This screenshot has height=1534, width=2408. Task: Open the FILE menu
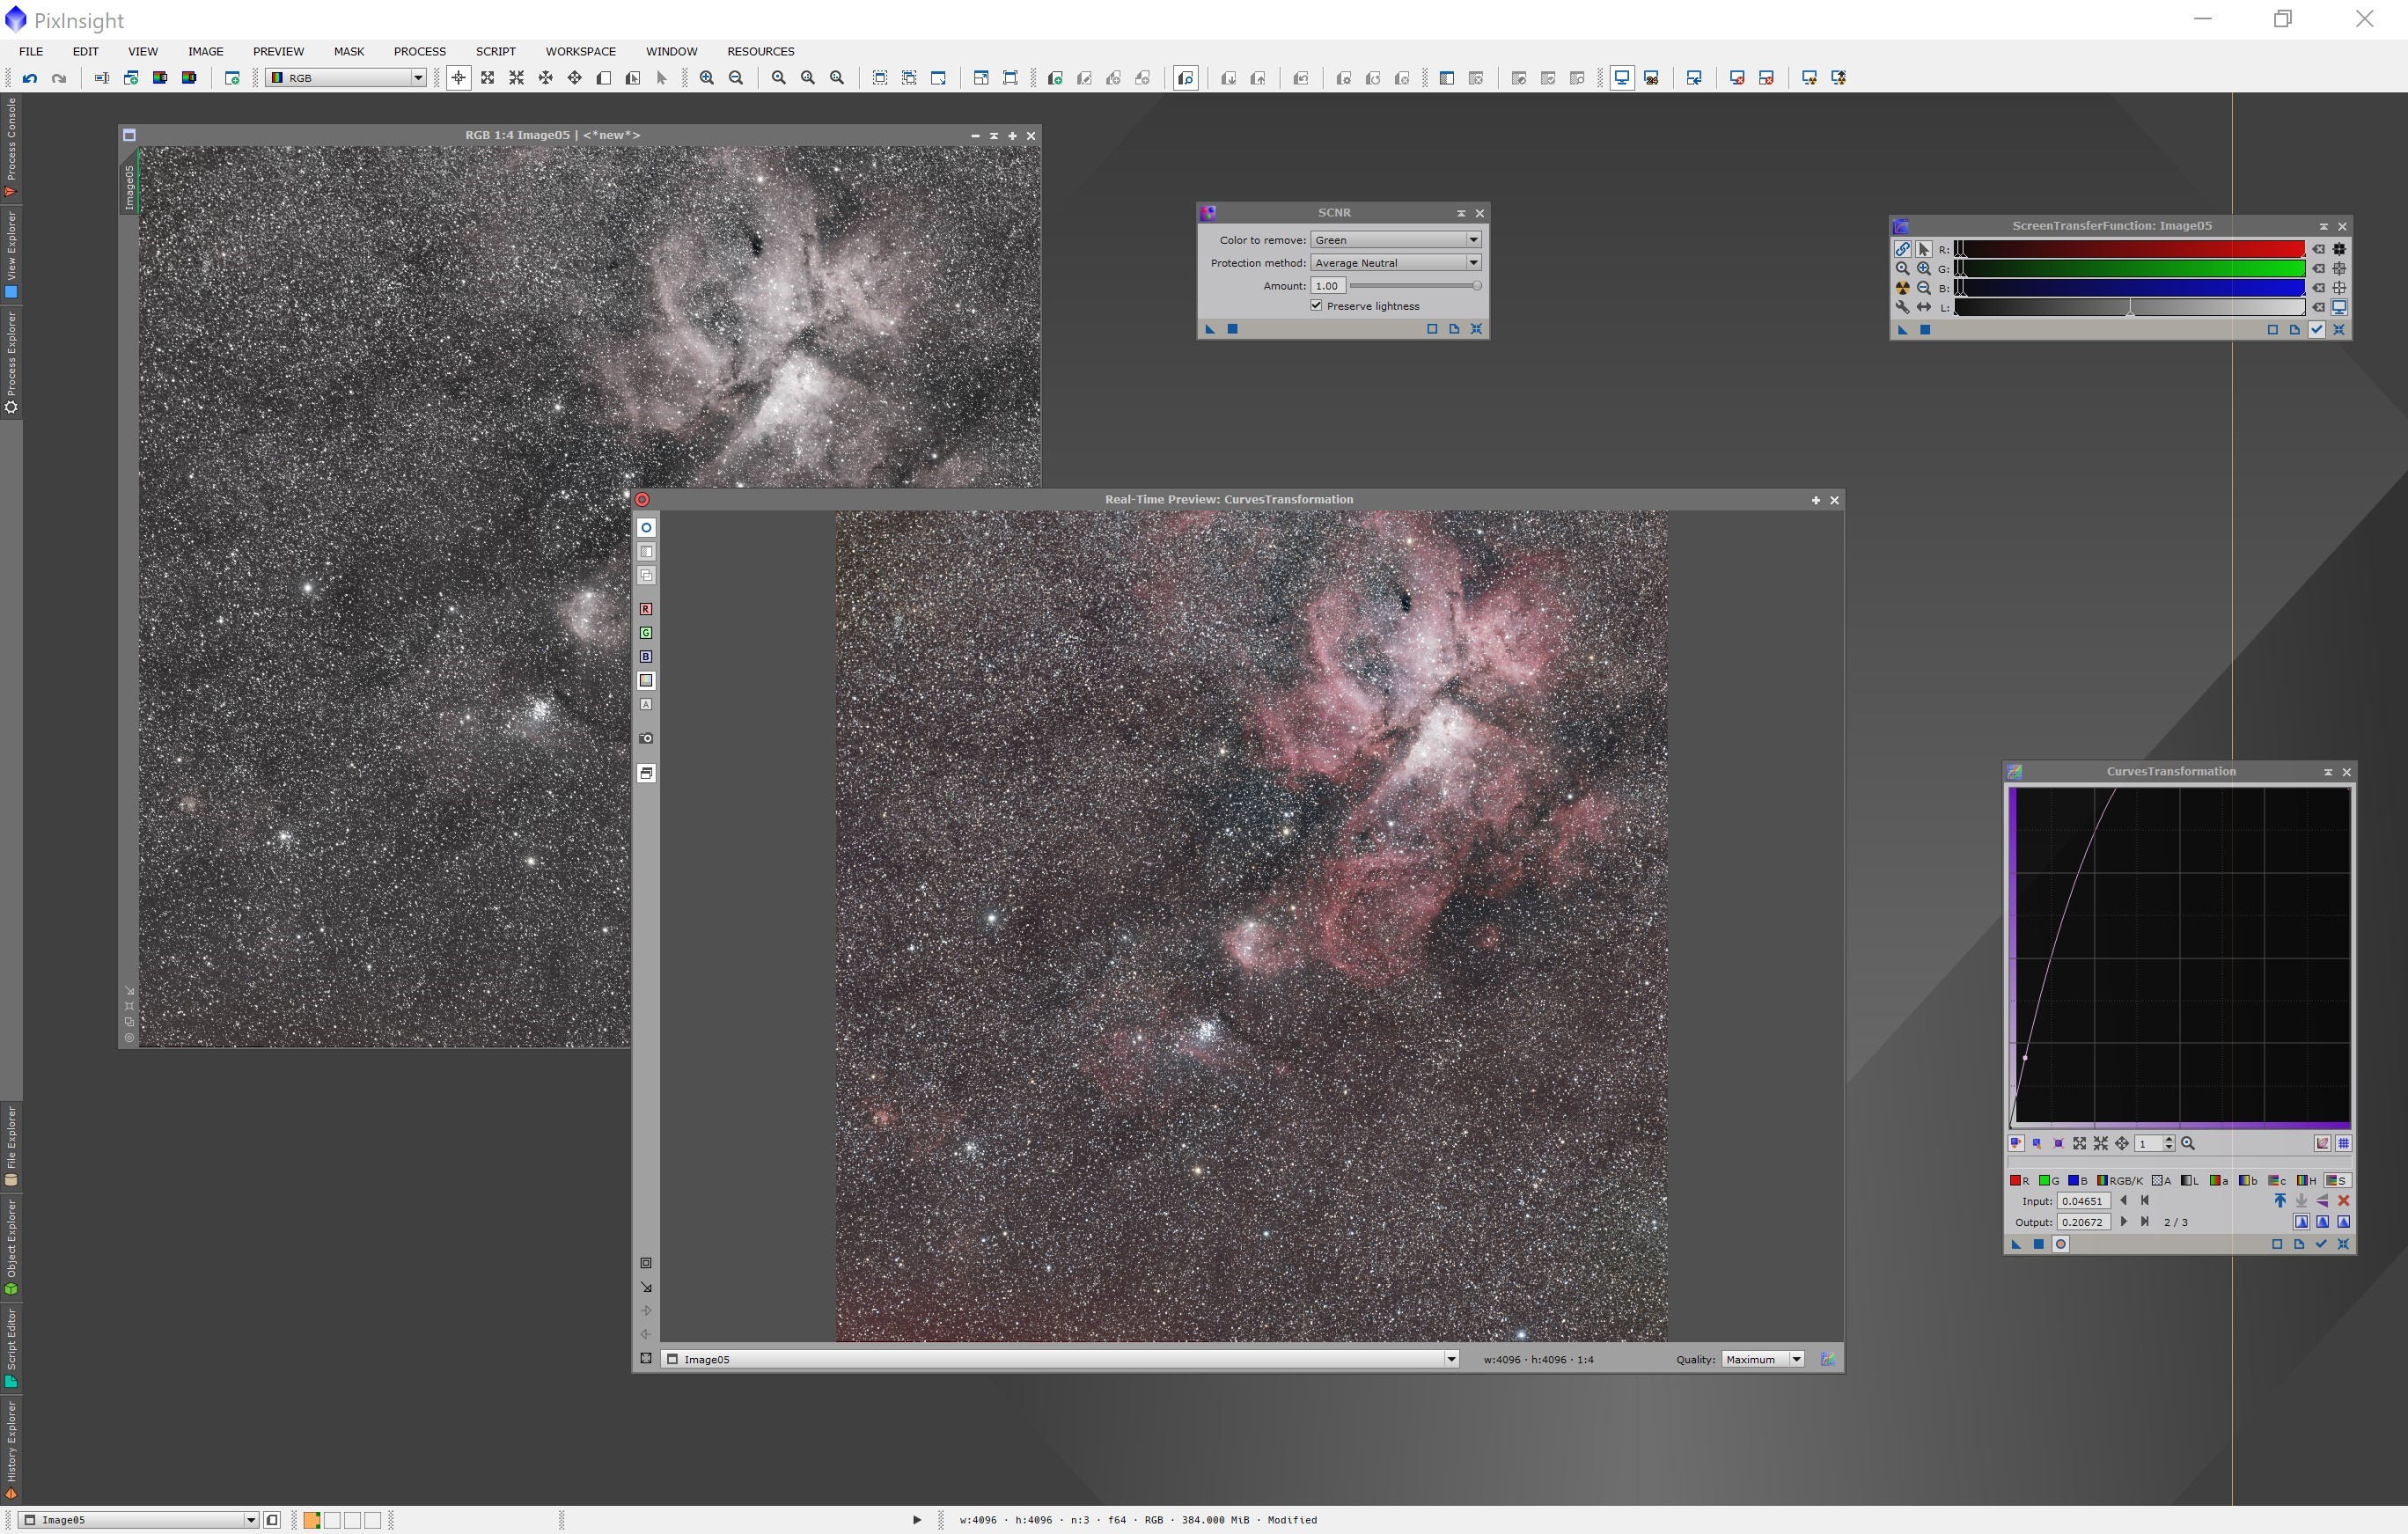coord(31,51)
